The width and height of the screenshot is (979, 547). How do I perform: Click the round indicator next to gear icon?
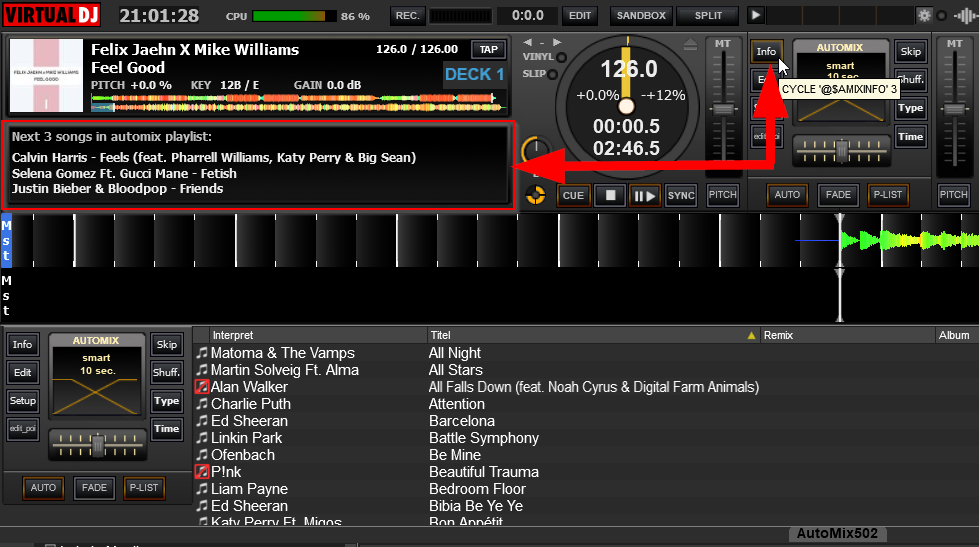[942, 16]
